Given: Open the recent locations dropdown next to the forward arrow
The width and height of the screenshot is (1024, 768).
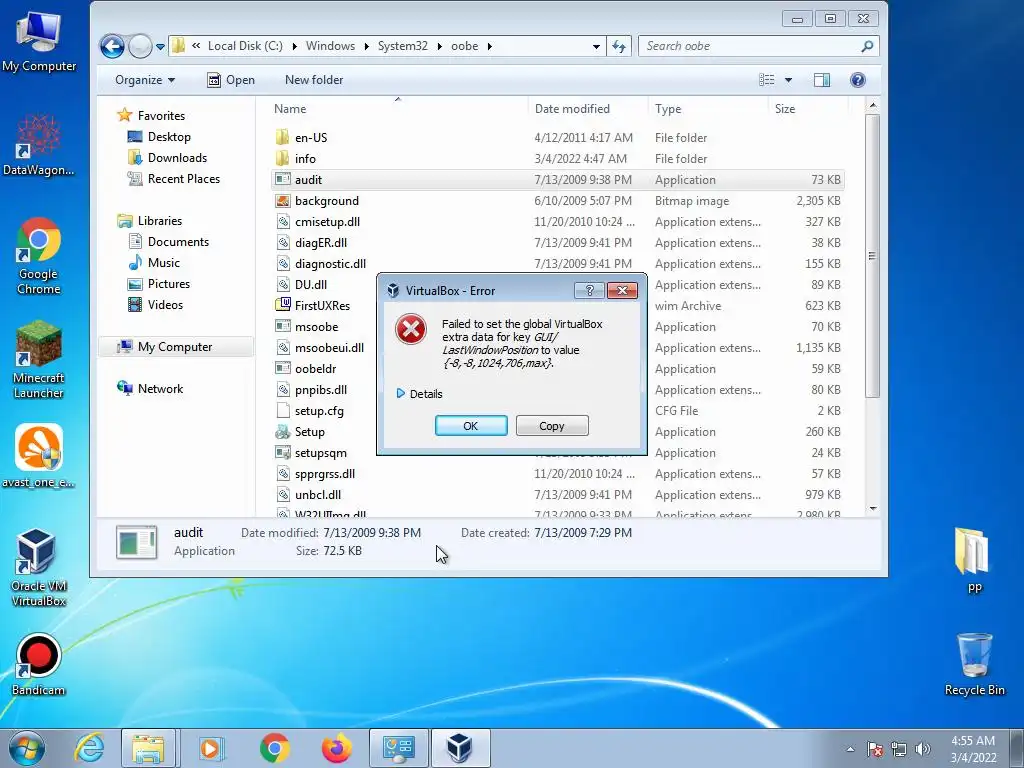Looking at the screenshot, I should coord(160,47).
